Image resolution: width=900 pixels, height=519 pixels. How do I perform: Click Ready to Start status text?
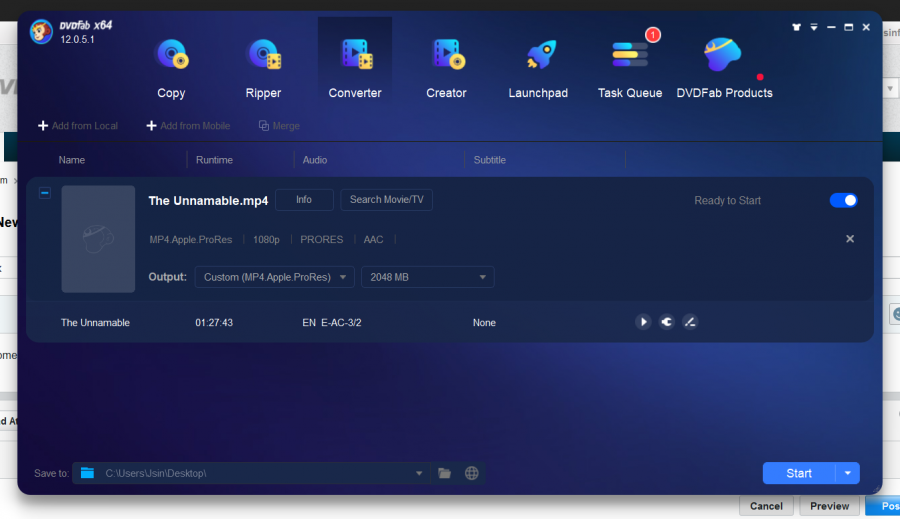point(727,200)
